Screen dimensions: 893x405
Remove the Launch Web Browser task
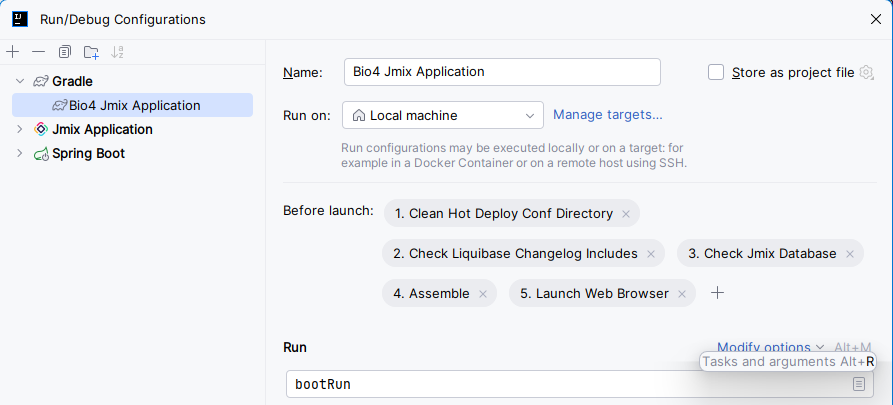pyautogui.click(x=682, y=294)
